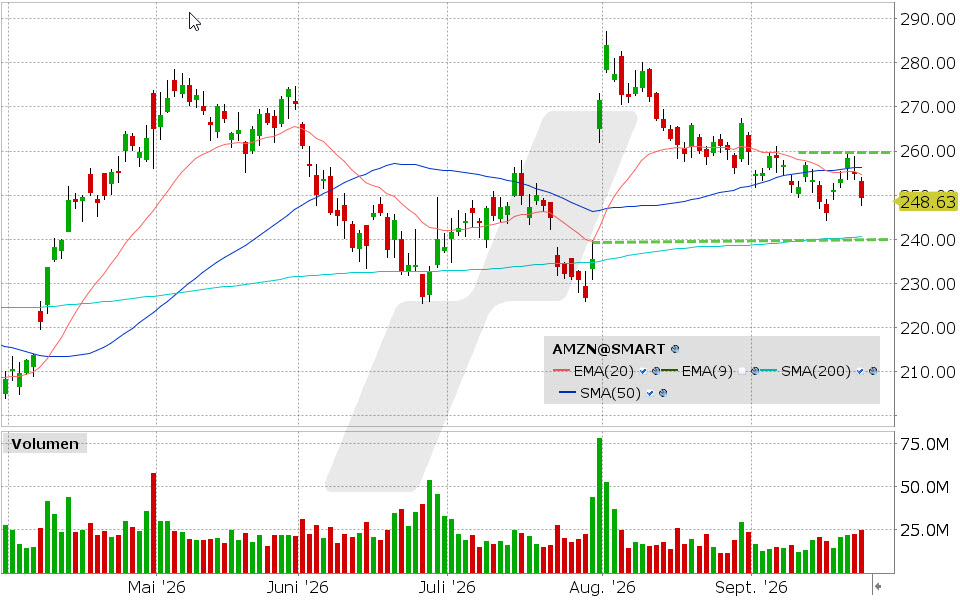Click the 240.00 price axis label
This screenshot has height=600, width=960.
click(928, 240)
